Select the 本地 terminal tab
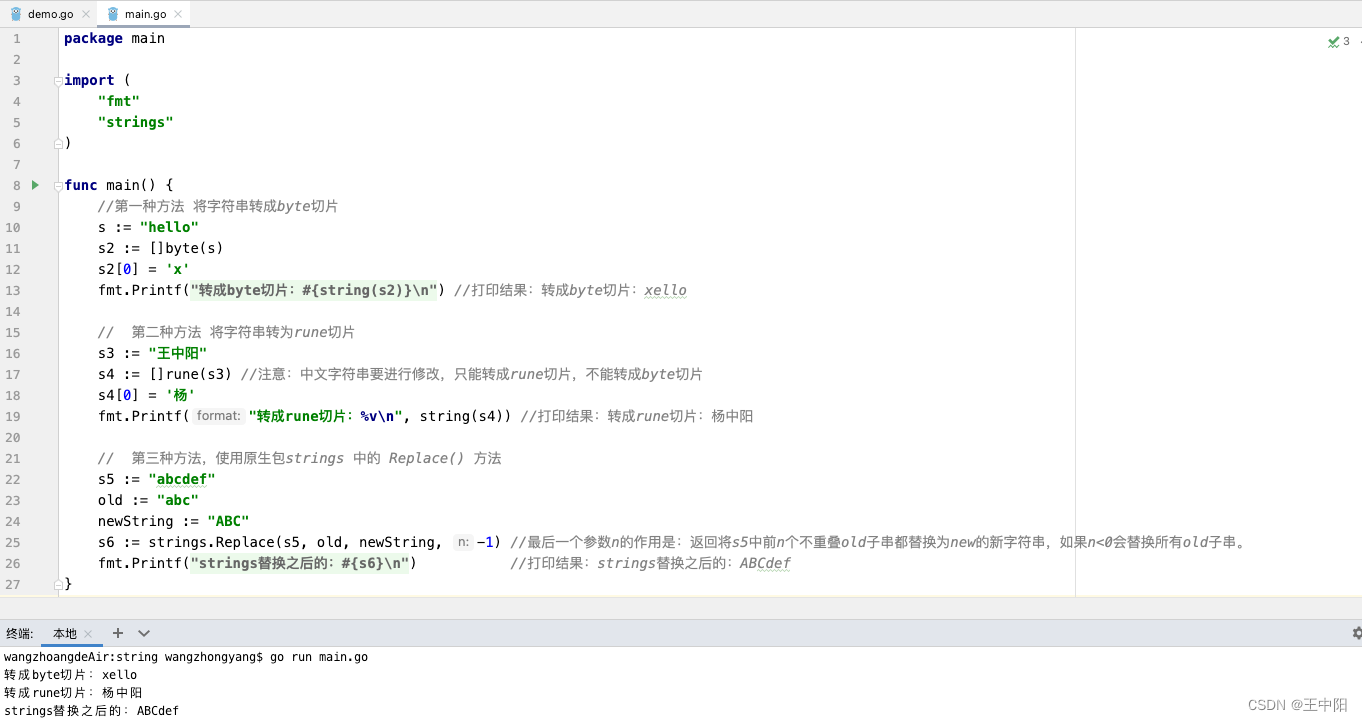The image size is (1362, 721). click(x=65, y=633)
